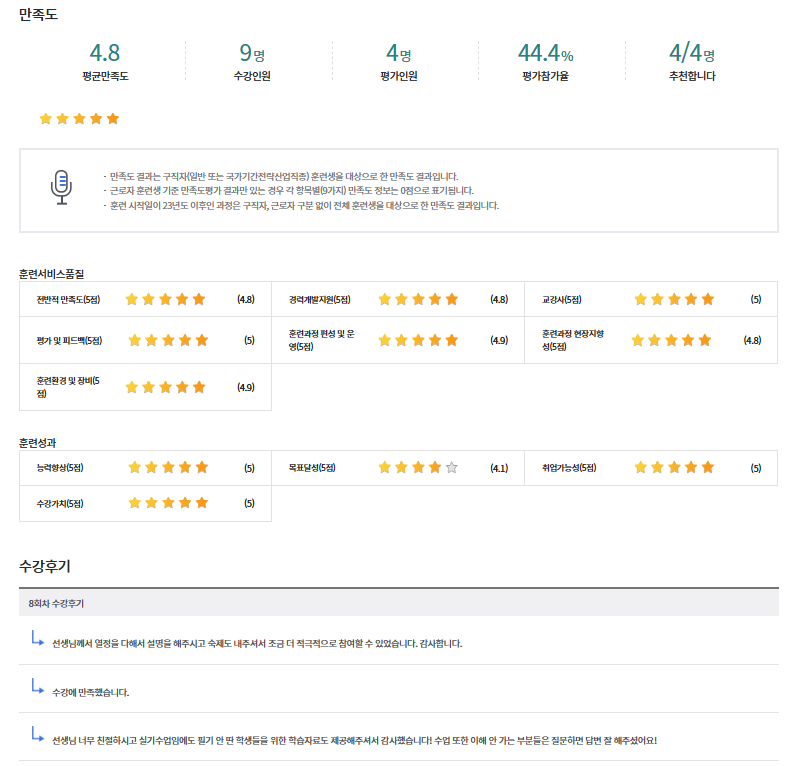This screenshot has height=766, width=787.
Task: Click the stars for 취업가능성(5점)
Action: tap(674, 467)
